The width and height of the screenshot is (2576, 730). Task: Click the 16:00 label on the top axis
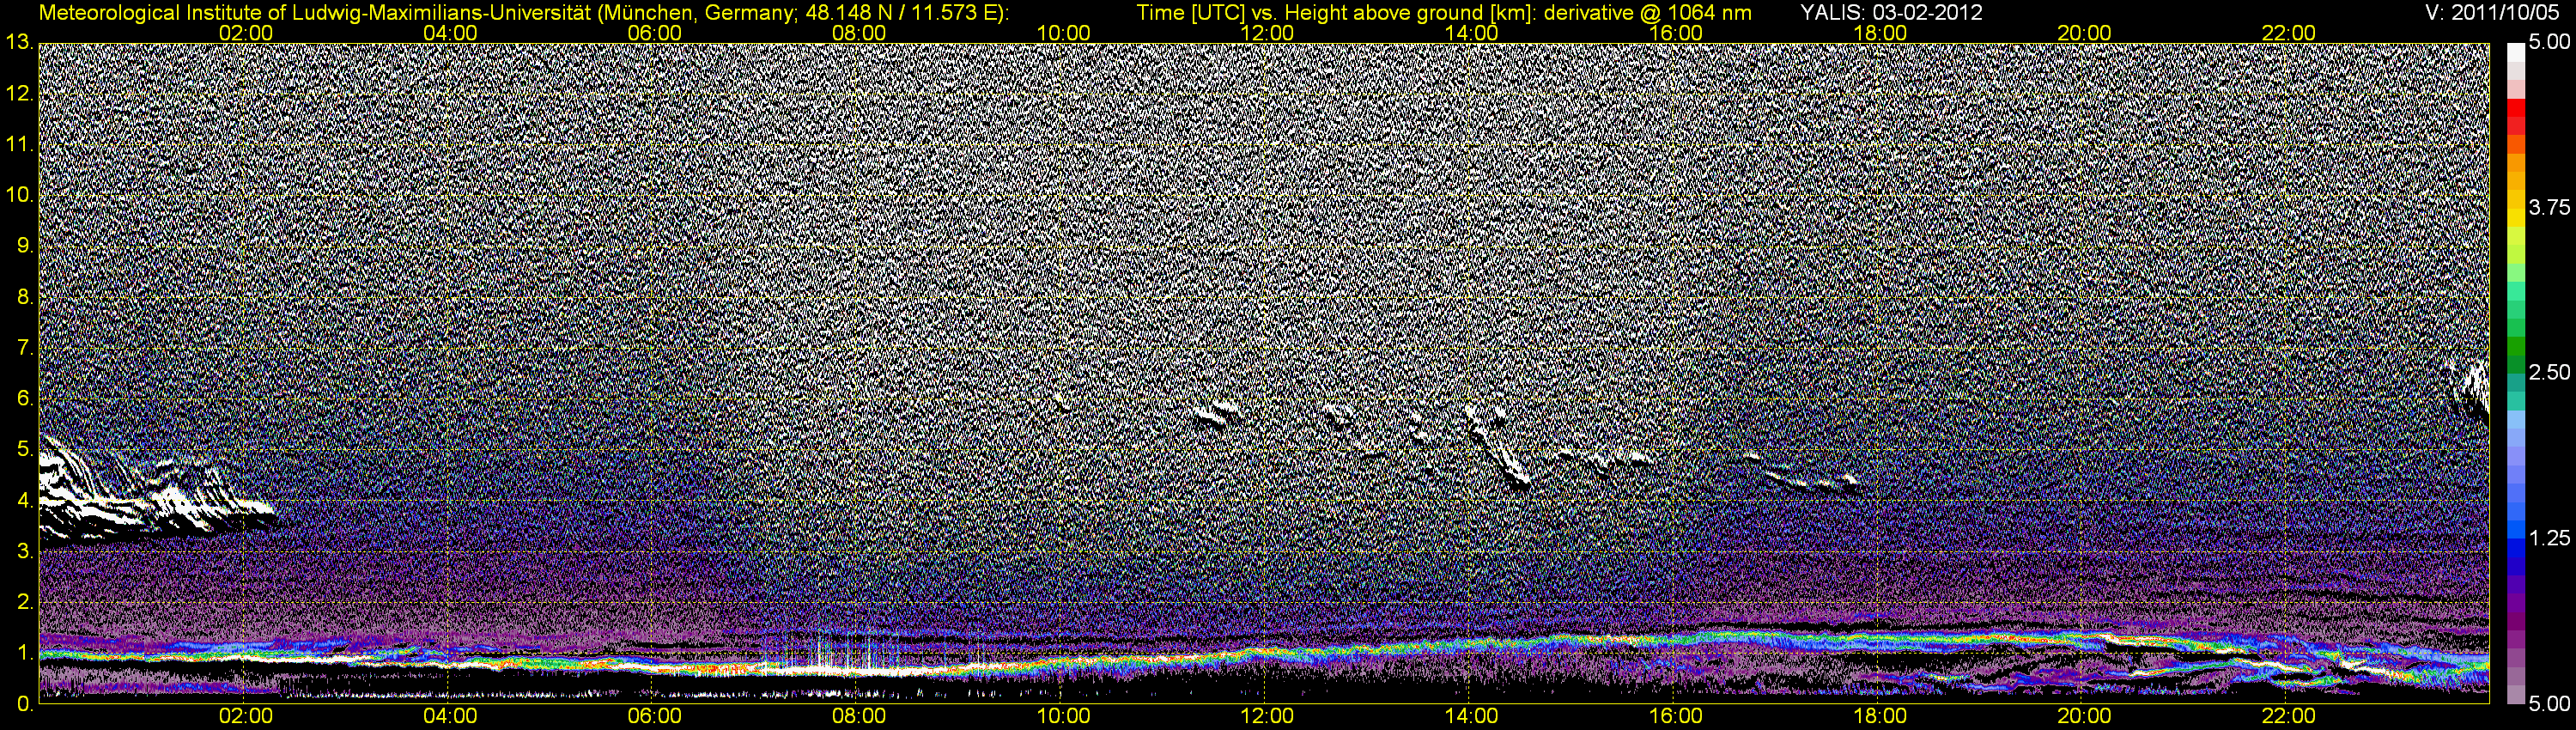[1676, 32]
